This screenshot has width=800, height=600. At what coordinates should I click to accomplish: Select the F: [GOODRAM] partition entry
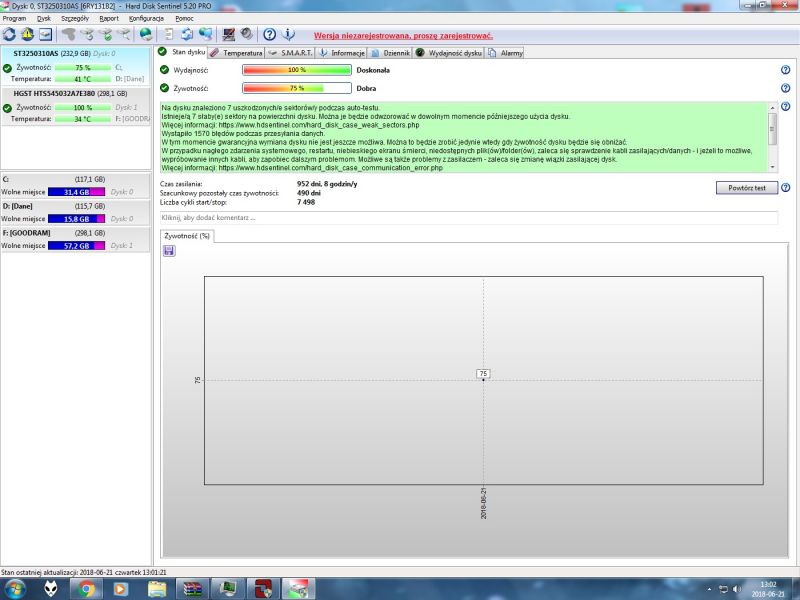point(76,239)
